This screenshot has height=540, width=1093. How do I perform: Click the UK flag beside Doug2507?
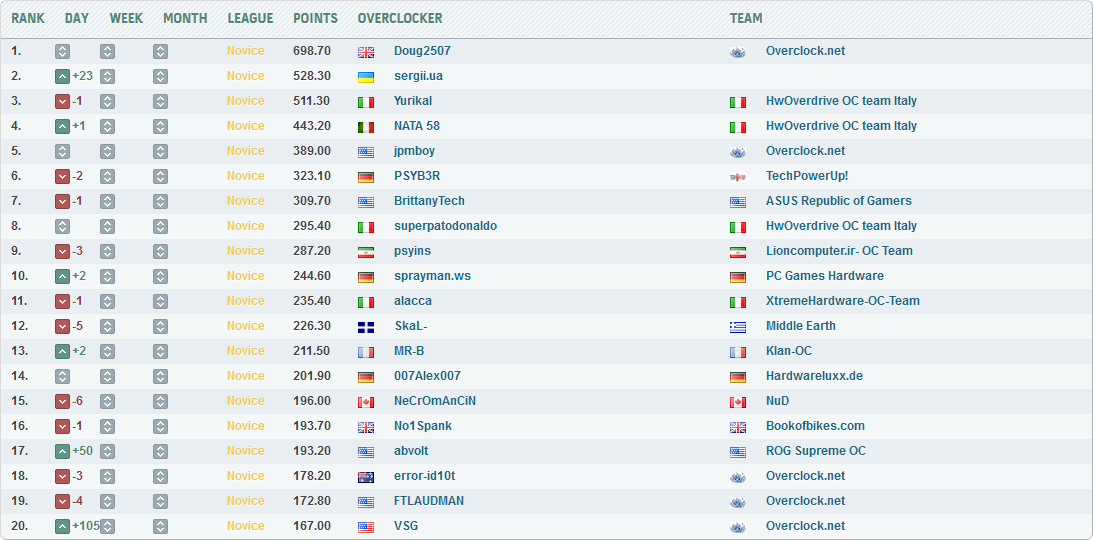(366, 51)
